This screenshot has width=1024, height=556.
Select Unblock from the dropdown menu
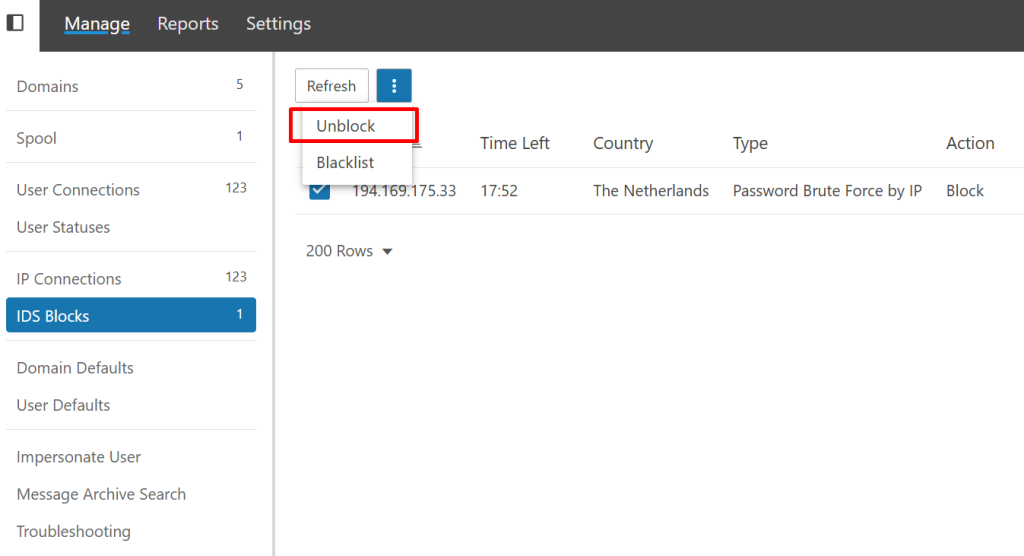click(346, 127)
